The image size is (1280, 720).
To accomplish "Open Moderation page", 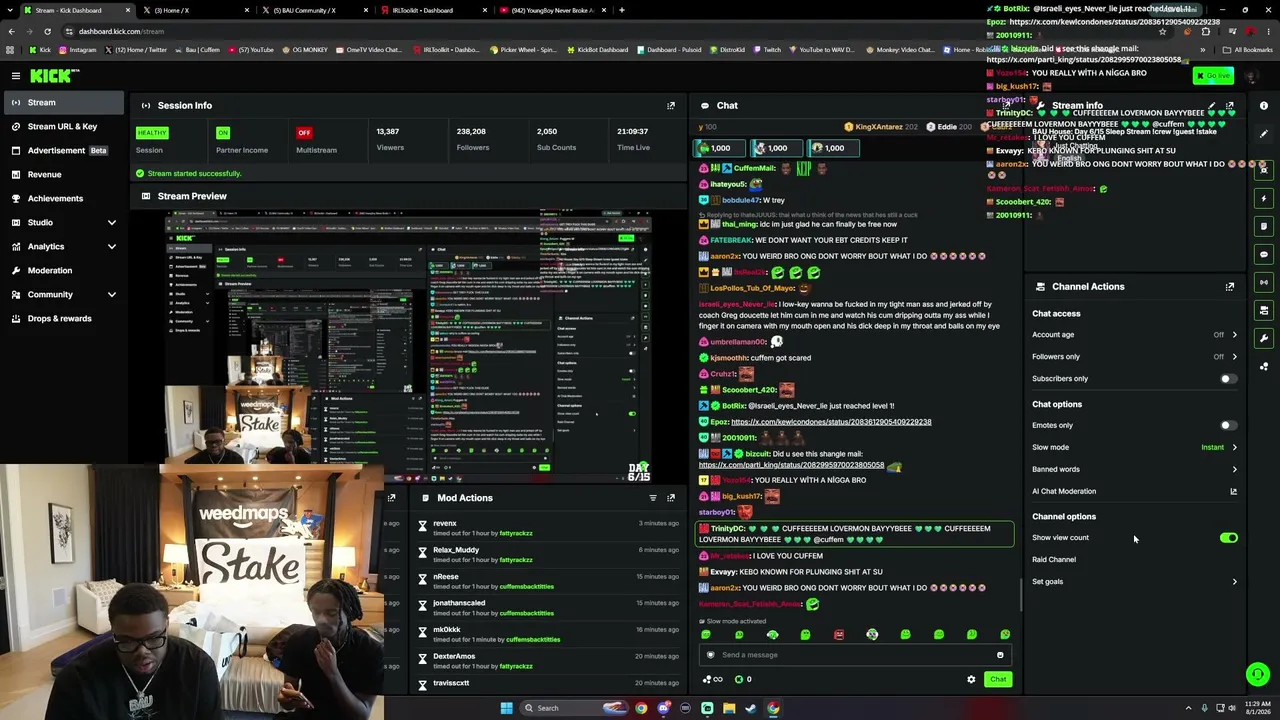I will [62, 270].
